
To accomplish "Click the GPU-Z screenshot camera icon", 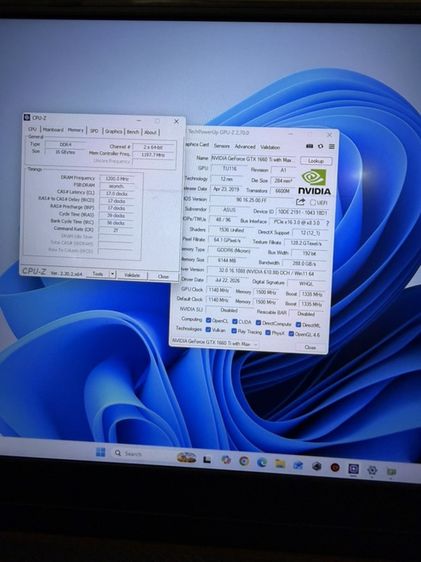I will coord(310,146).
